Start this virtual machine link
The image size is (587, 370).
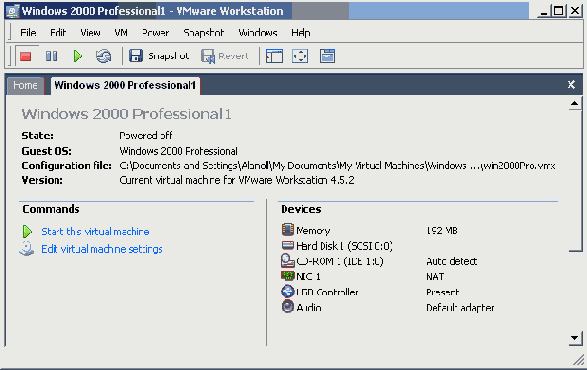(x=95, y=231)
